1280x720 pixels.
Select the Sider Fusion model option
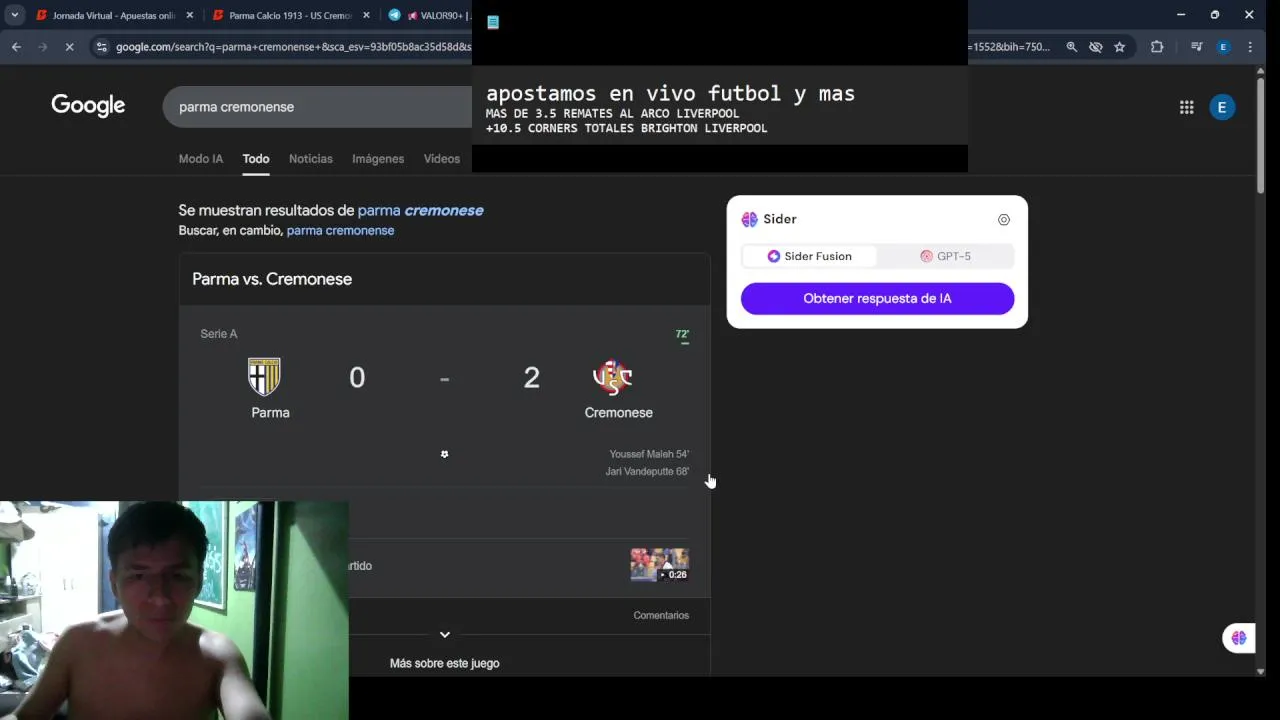coord(809,256)
